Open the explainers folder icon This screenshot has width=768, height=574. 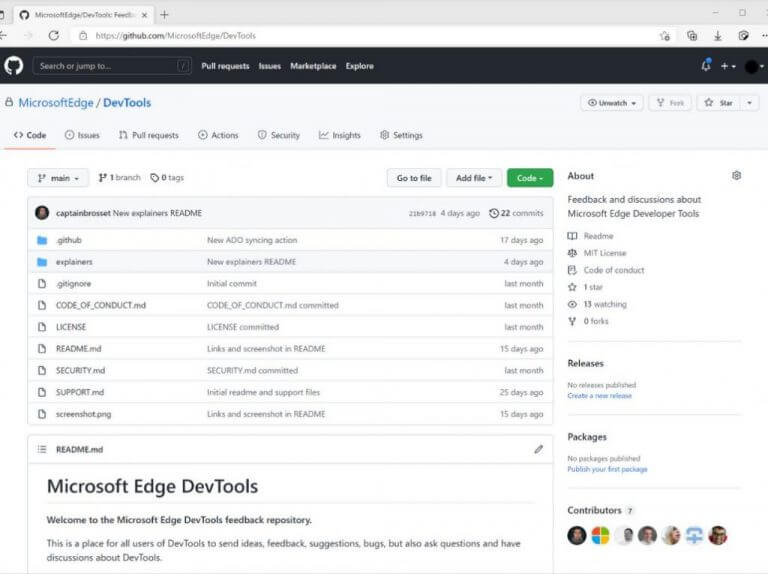tap(42, 262)
